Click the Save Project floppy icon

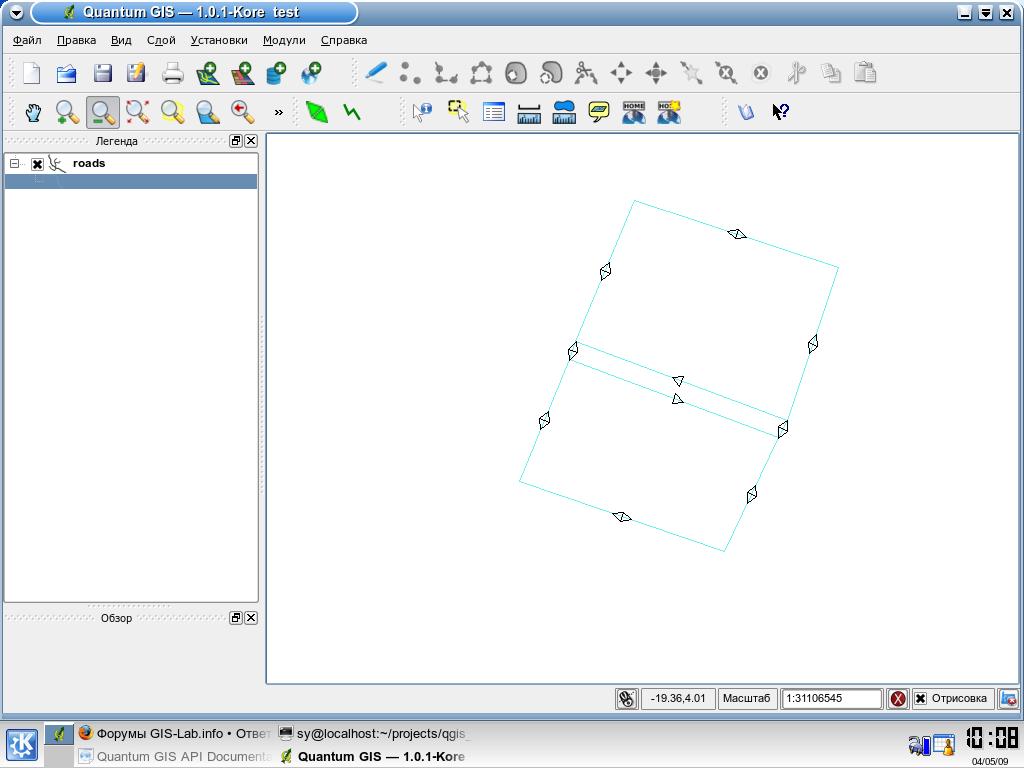[x=102, y=73]
